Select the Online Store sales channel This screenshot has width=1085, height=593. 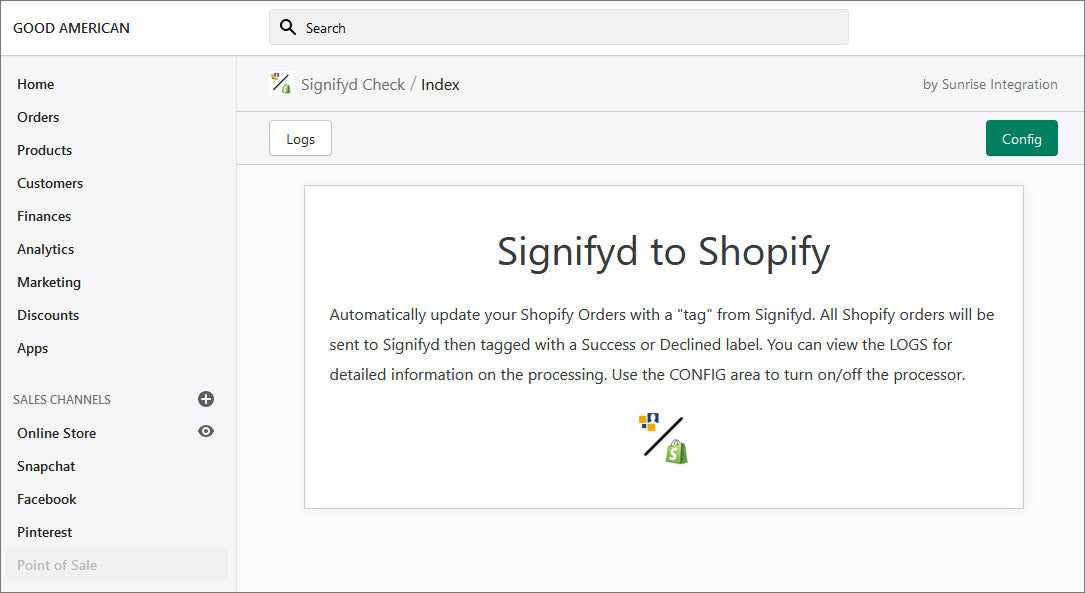56,433
